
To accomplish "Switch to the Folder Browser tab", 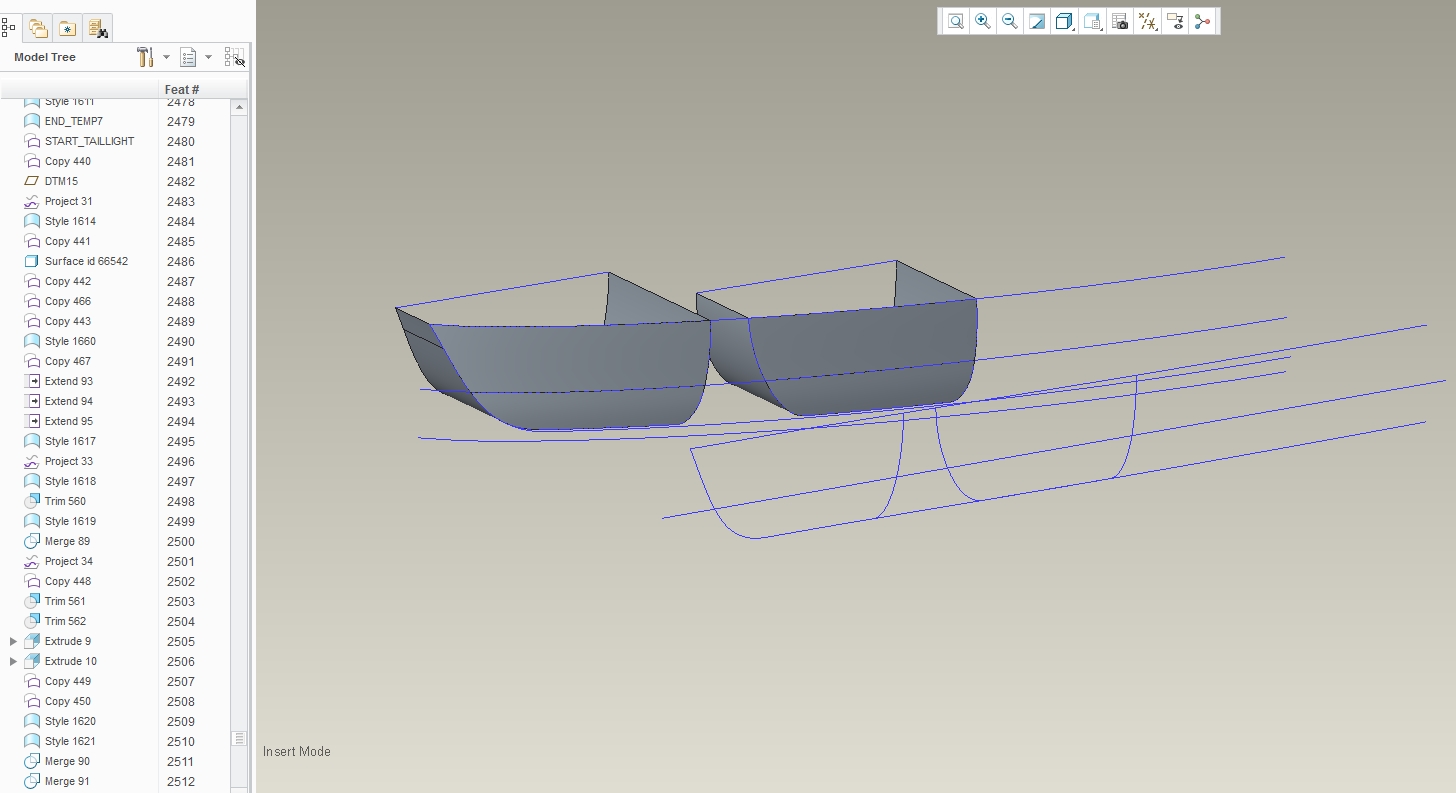I will click(38, 28).
